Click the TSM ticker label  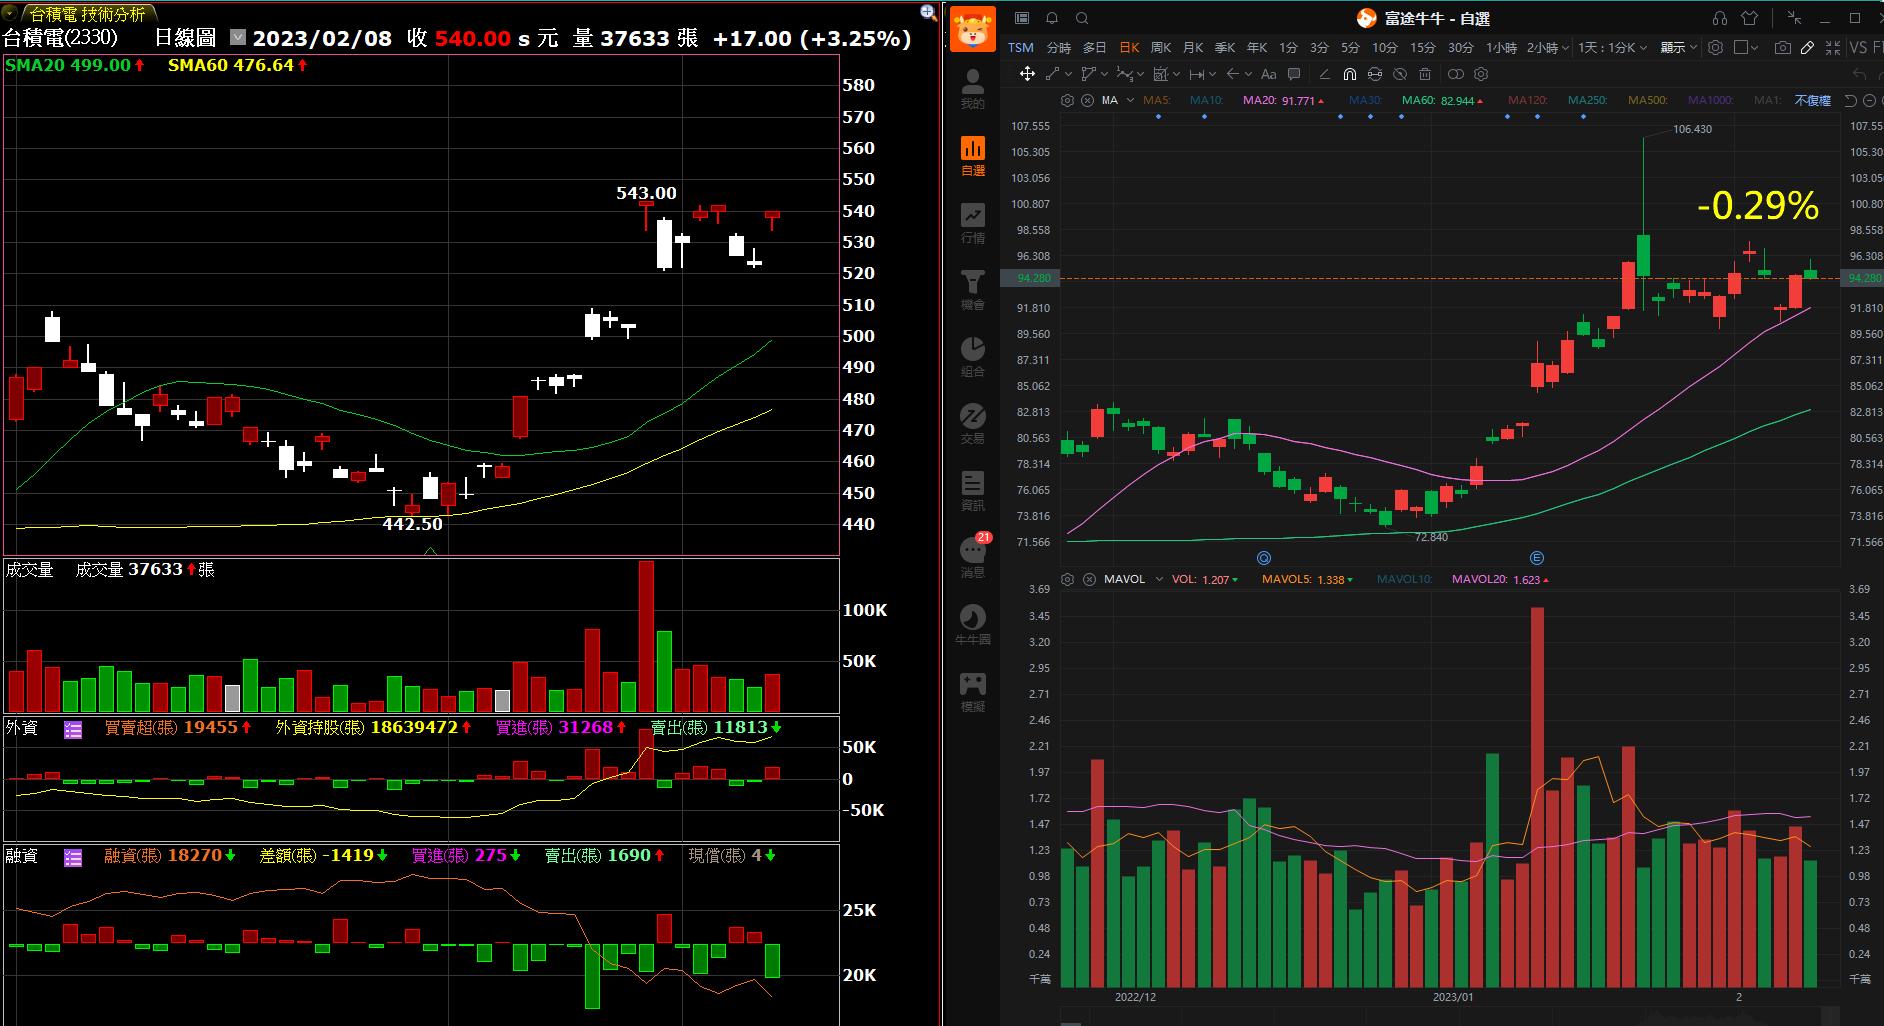pyautogui.click(x=1021, y=47)
